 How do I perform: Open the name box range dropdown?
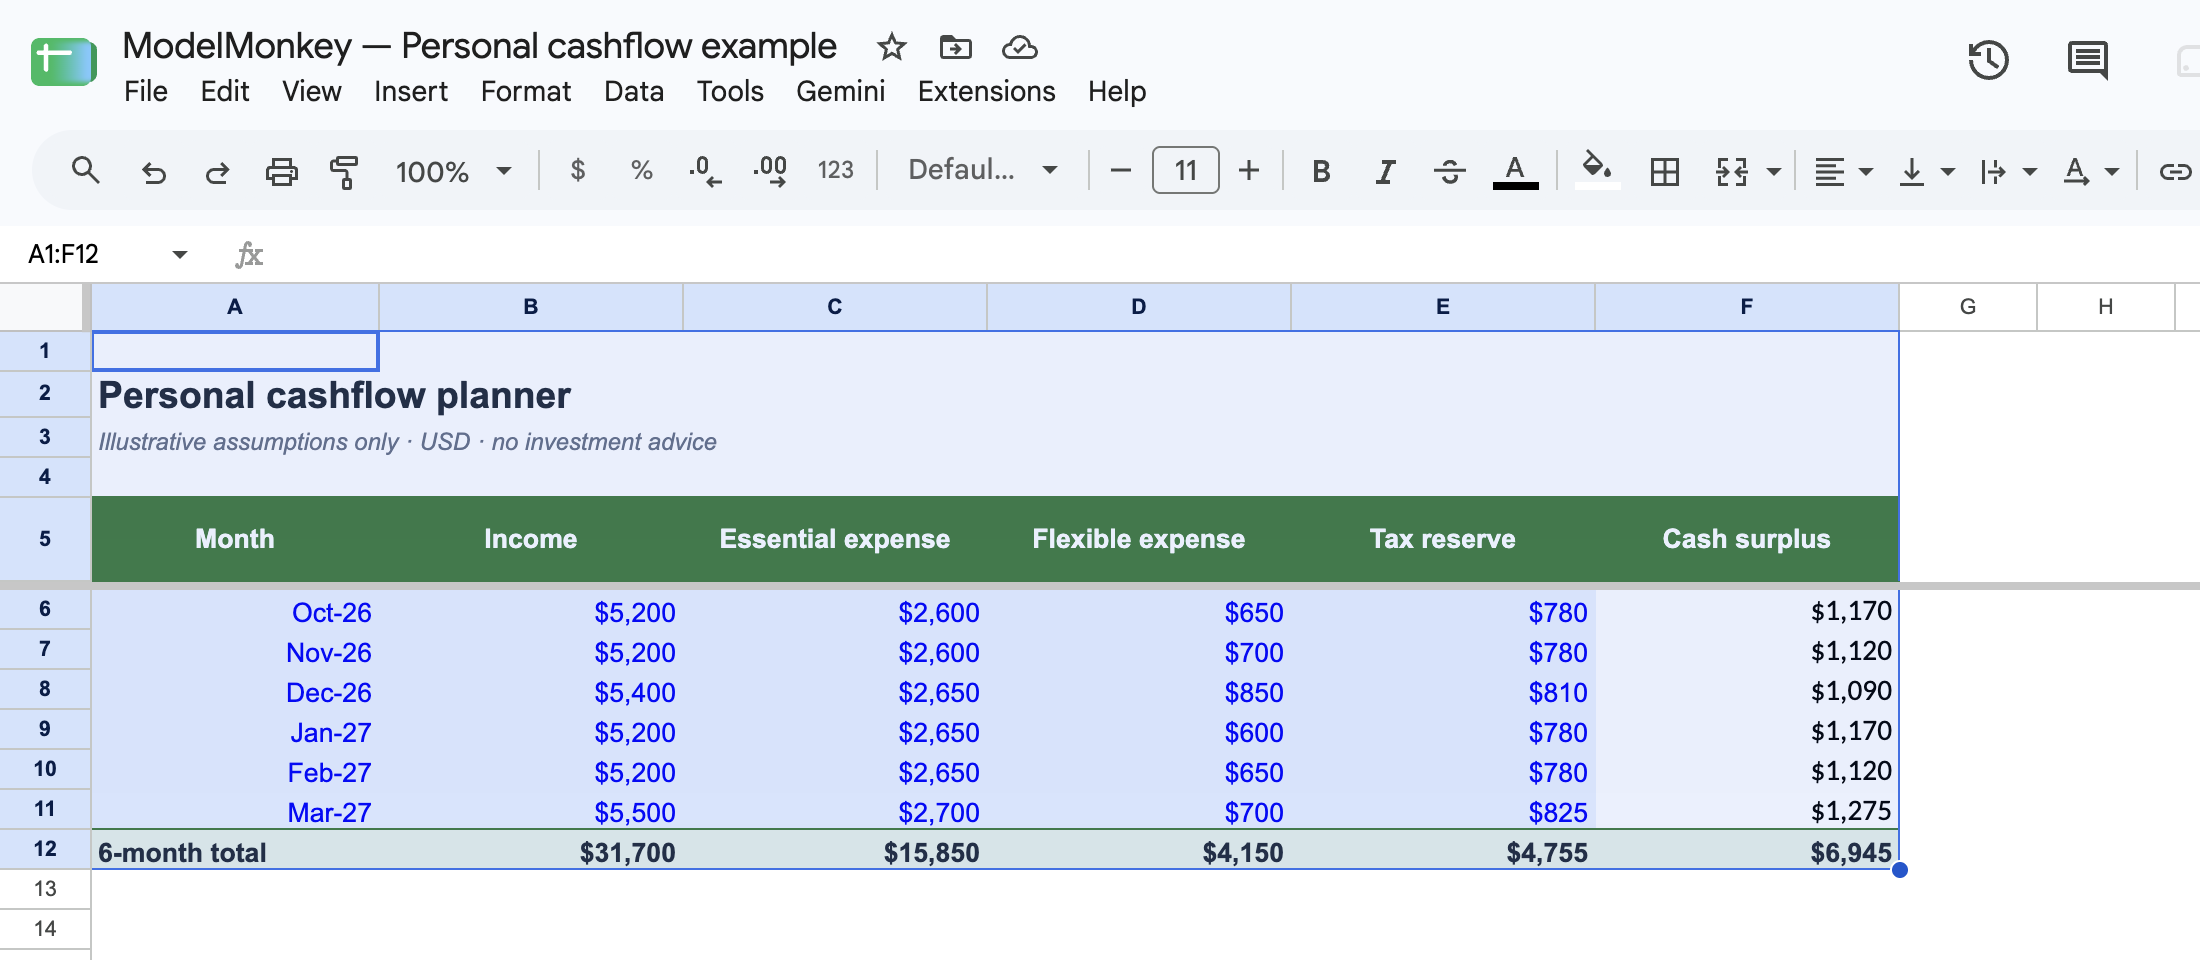(x=180, y=254)
